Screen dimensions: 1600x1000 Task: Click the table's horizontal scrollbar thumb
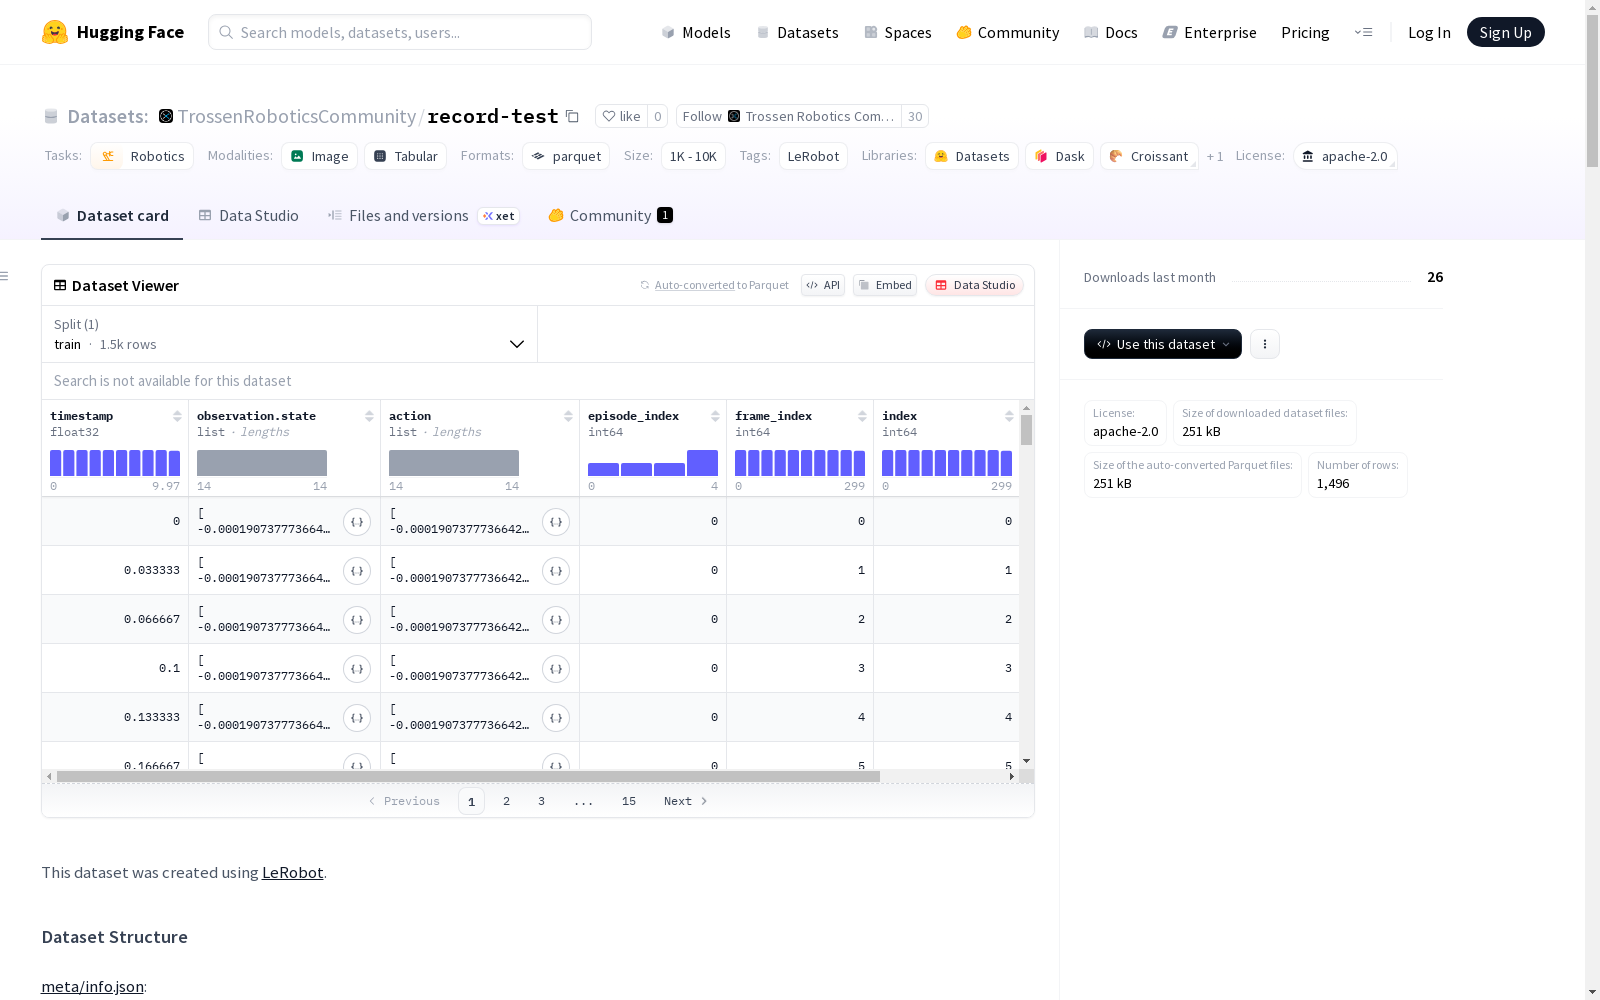[x=468, y=776]
